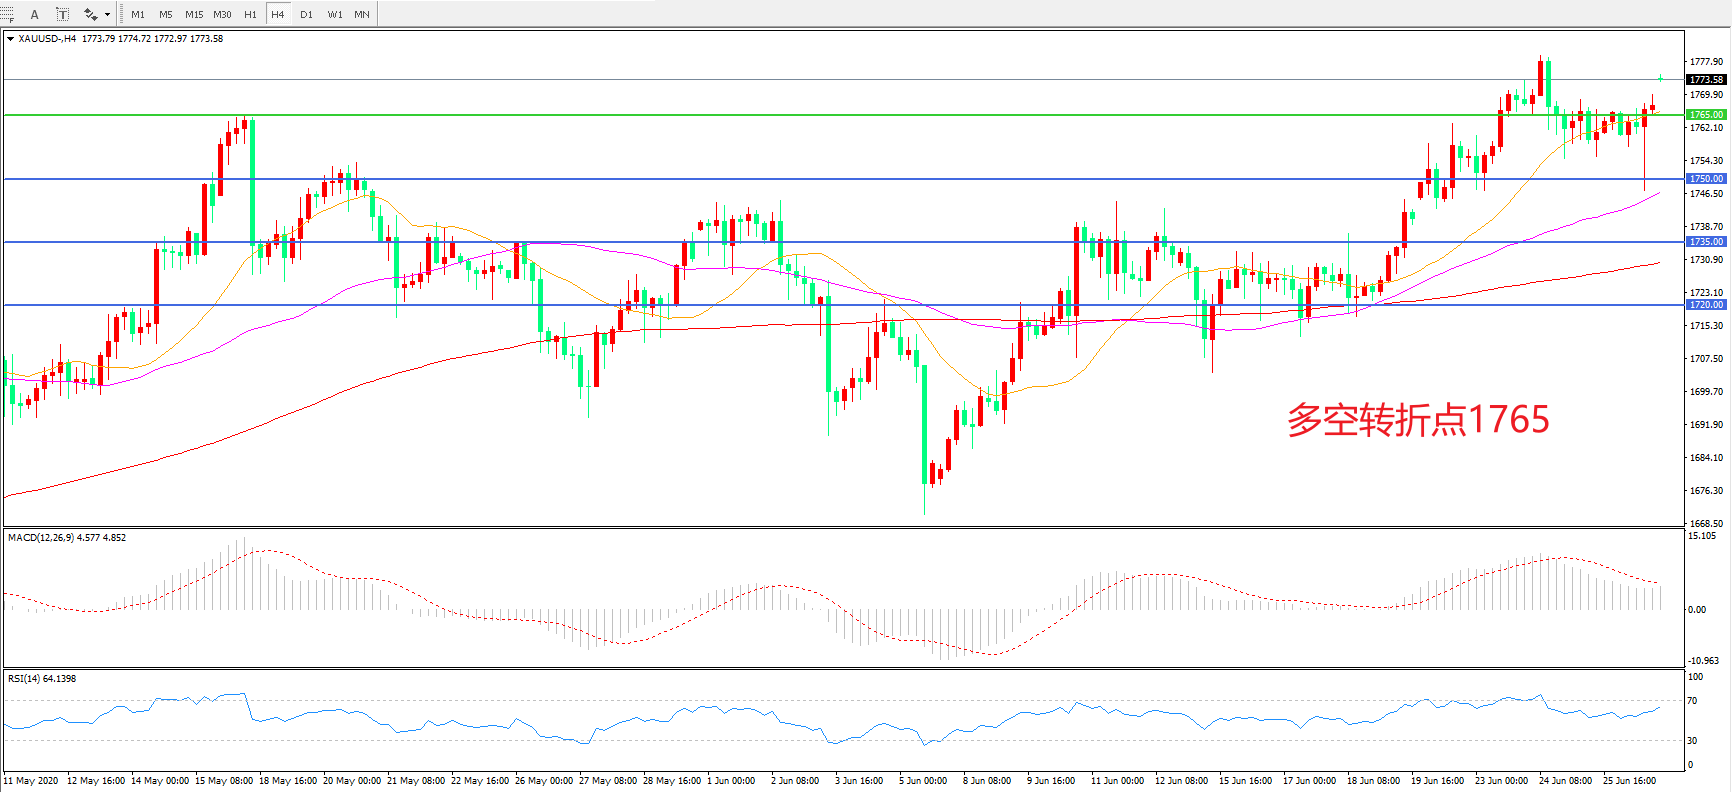Viewport: 1732px width, 792px height.
Task: Click the RSI(14) indicator label
Action: pyautogui.click(x=42, y=679)
